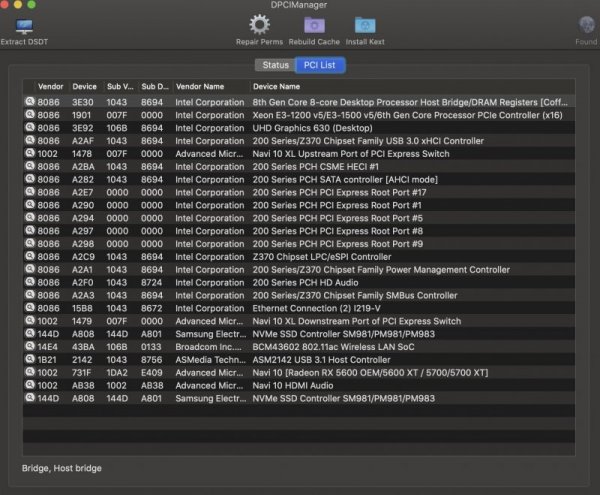Run Repair Perms gear icon
600x495 pixels.
[259, 25]
